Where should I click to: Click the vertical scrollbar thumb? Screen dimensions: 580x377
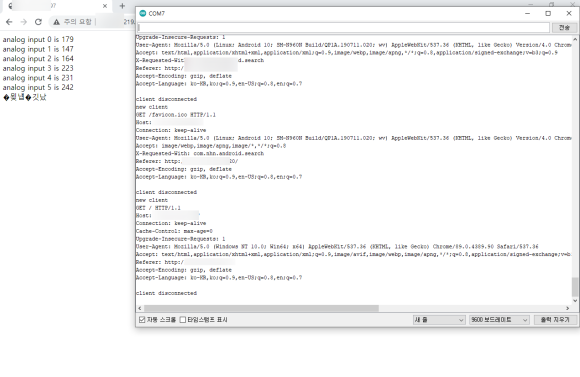click(575, 287)
